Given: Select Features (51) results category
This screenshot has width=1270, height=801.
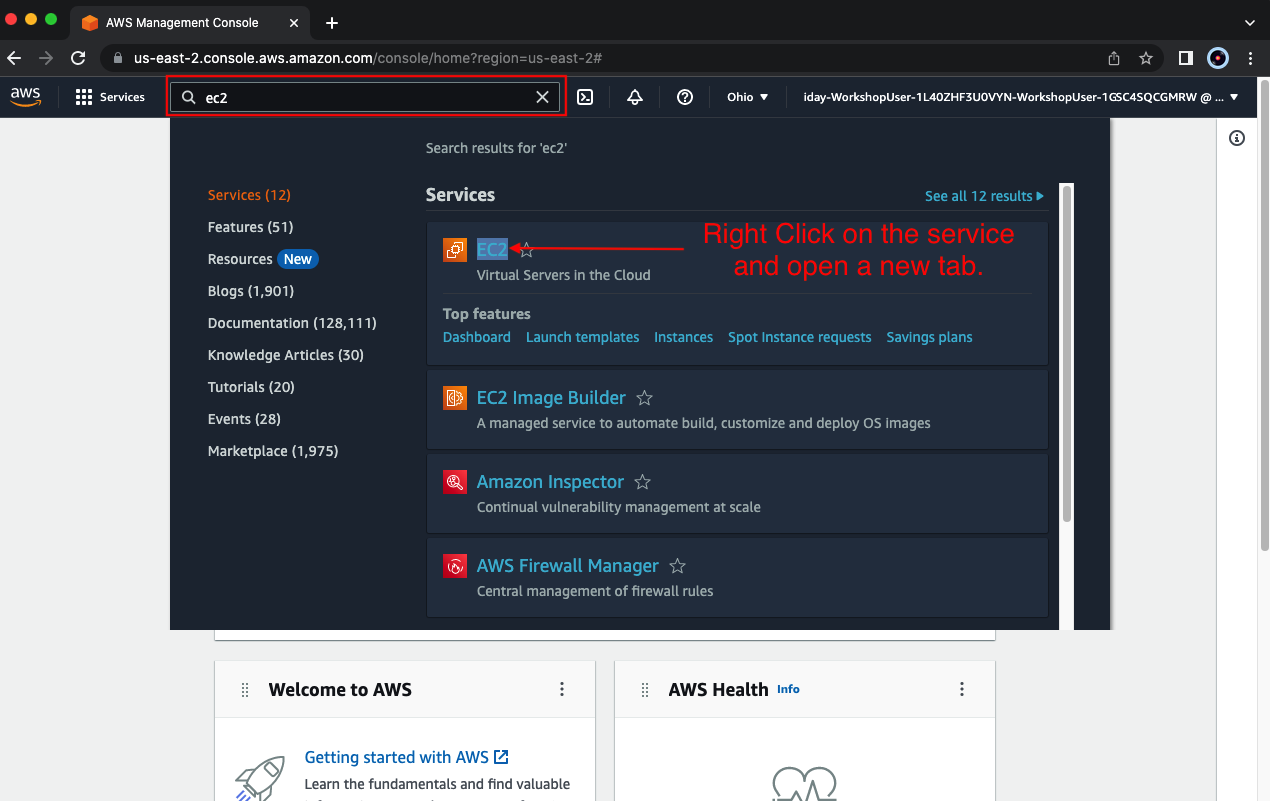Looking at the screenshot, I should tap(250, 227).
